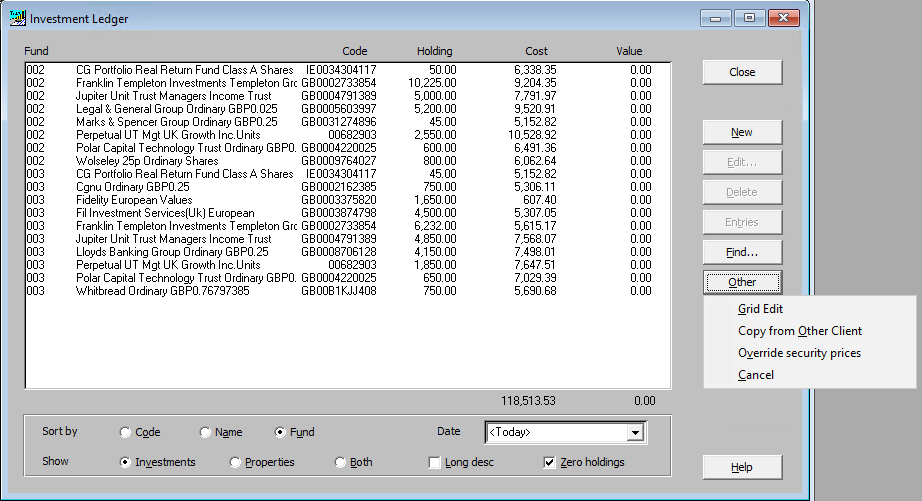Pick Override security prices
Image resolution: width=922 pixels, height=501 pixels.
click(799, 353)
